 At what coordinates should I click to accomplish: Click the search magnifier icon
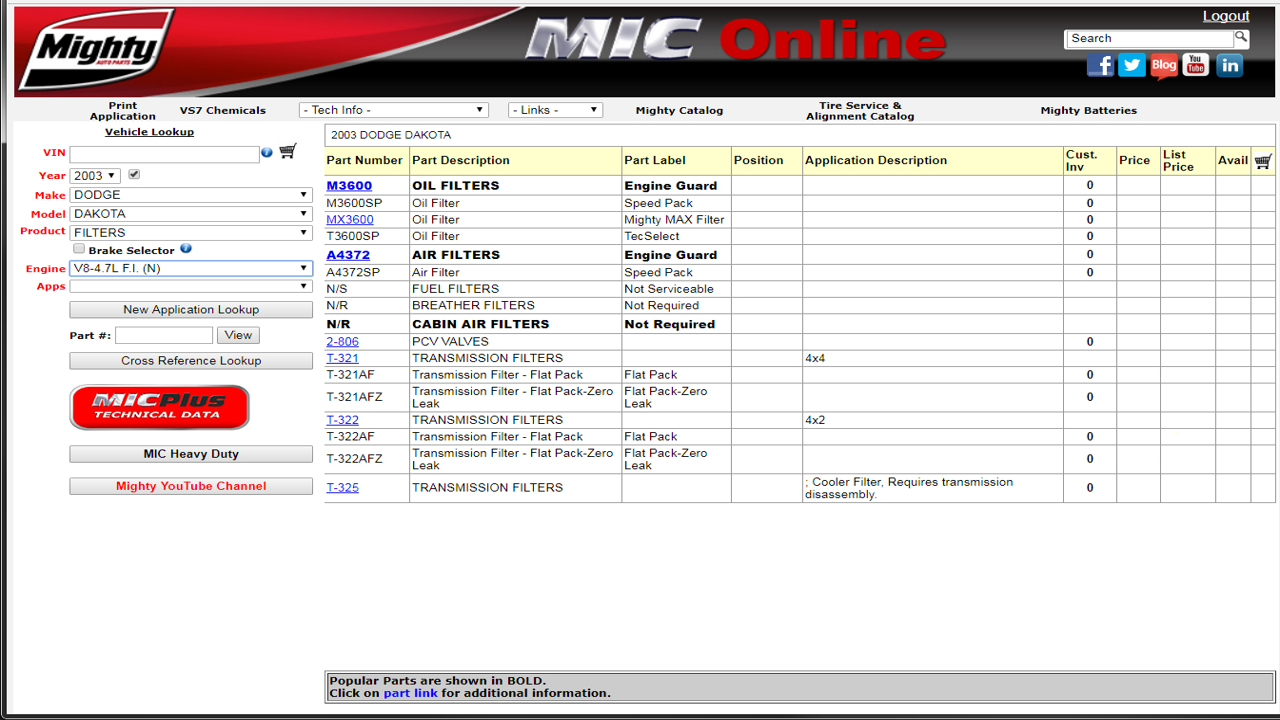[1240, 37]
